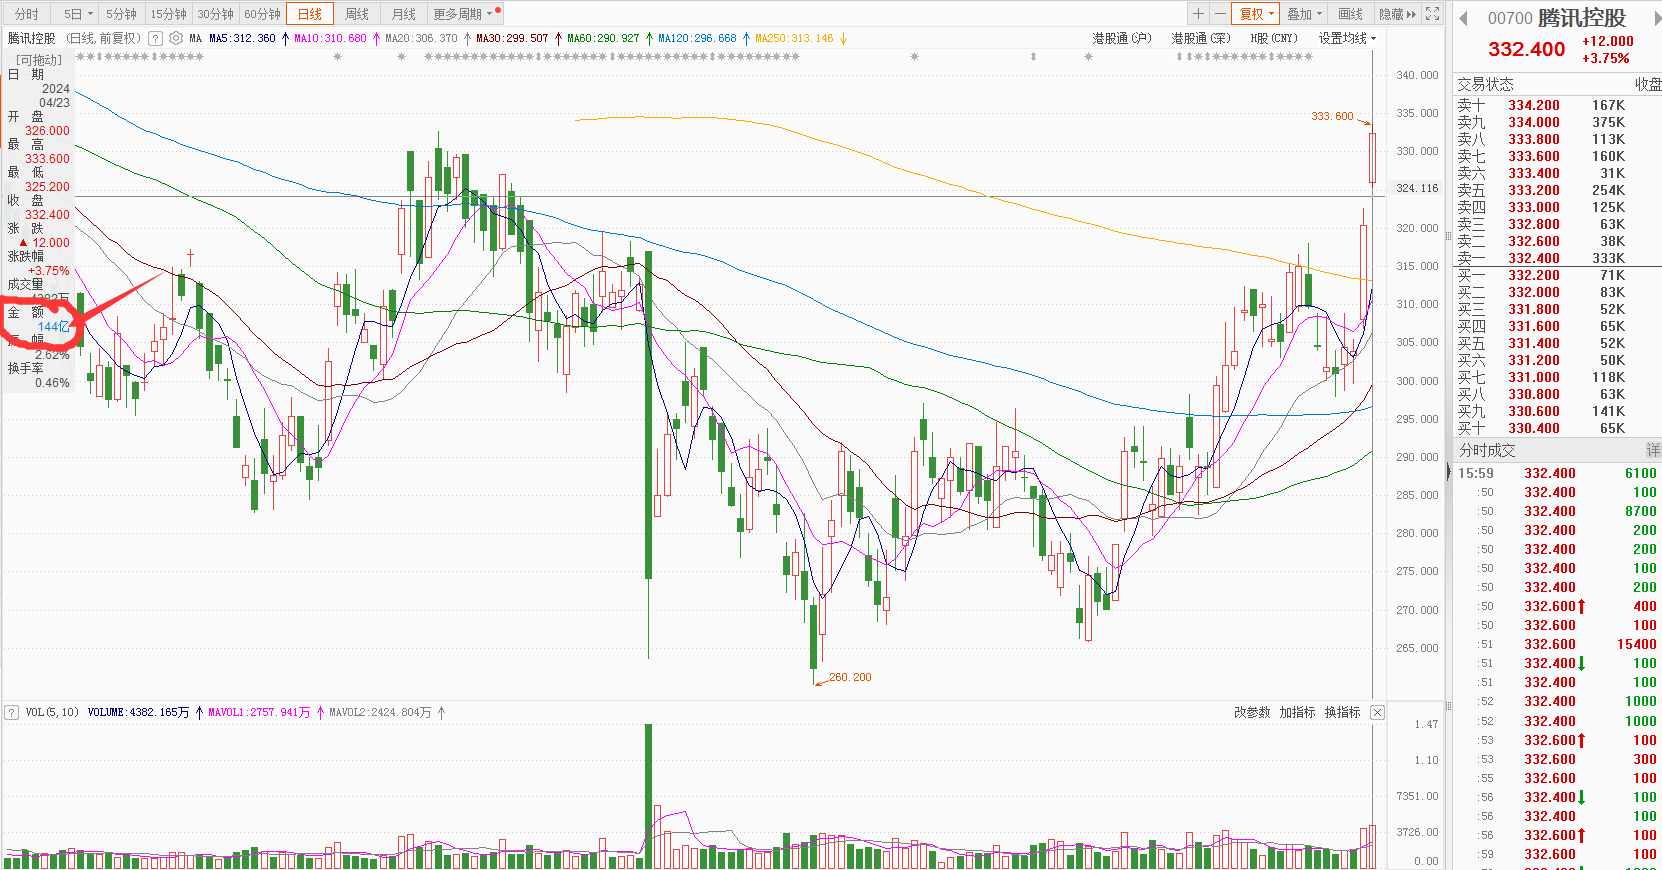Click the 腾讯控股 chart title label

32,38
